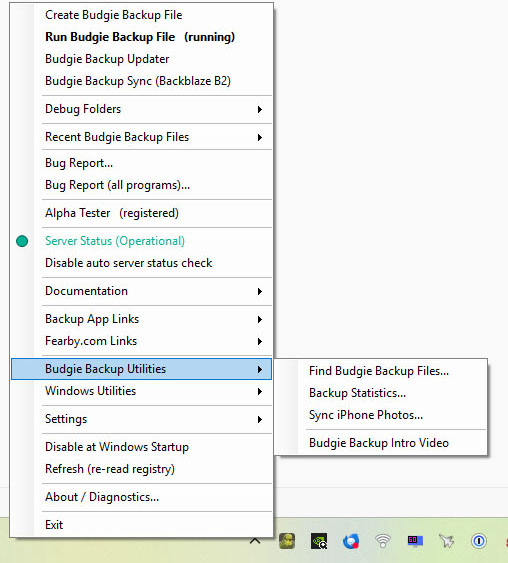
Task: Select Refresh (re-read registry)
Action: [x=141, y=469]
